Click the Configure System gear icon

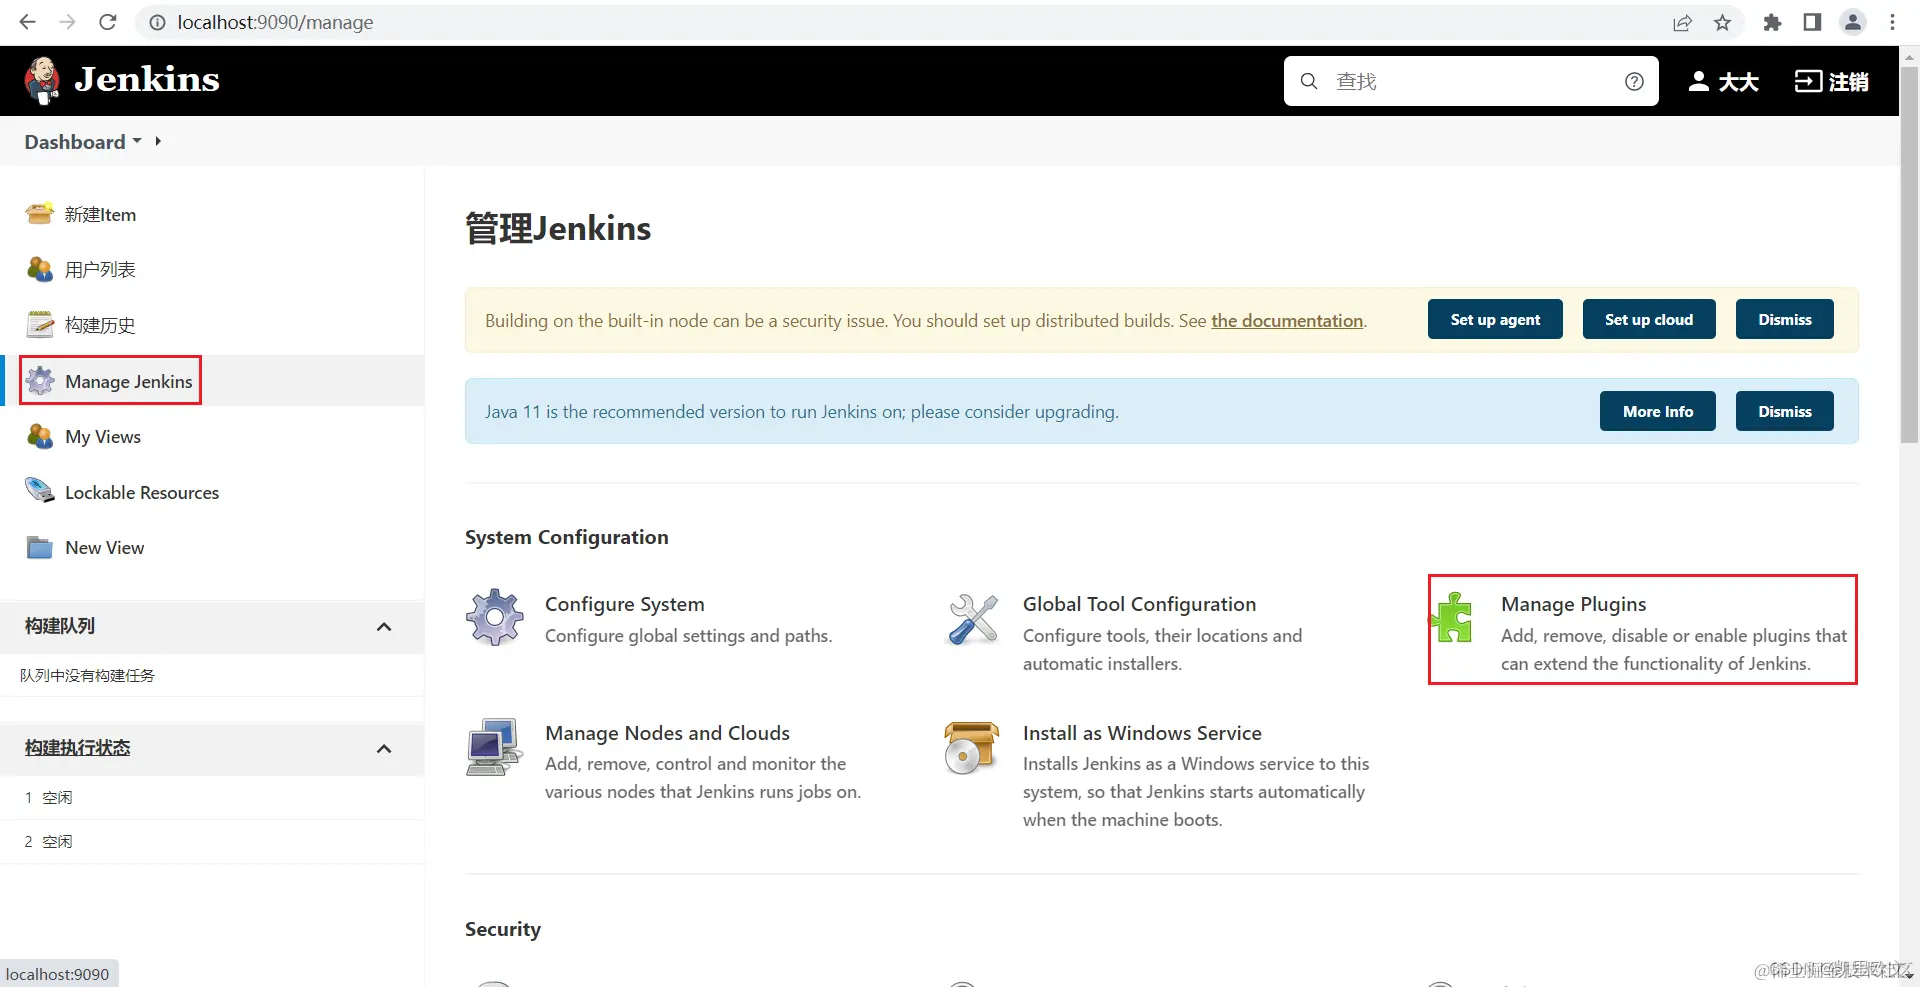(x=494, y=617)
